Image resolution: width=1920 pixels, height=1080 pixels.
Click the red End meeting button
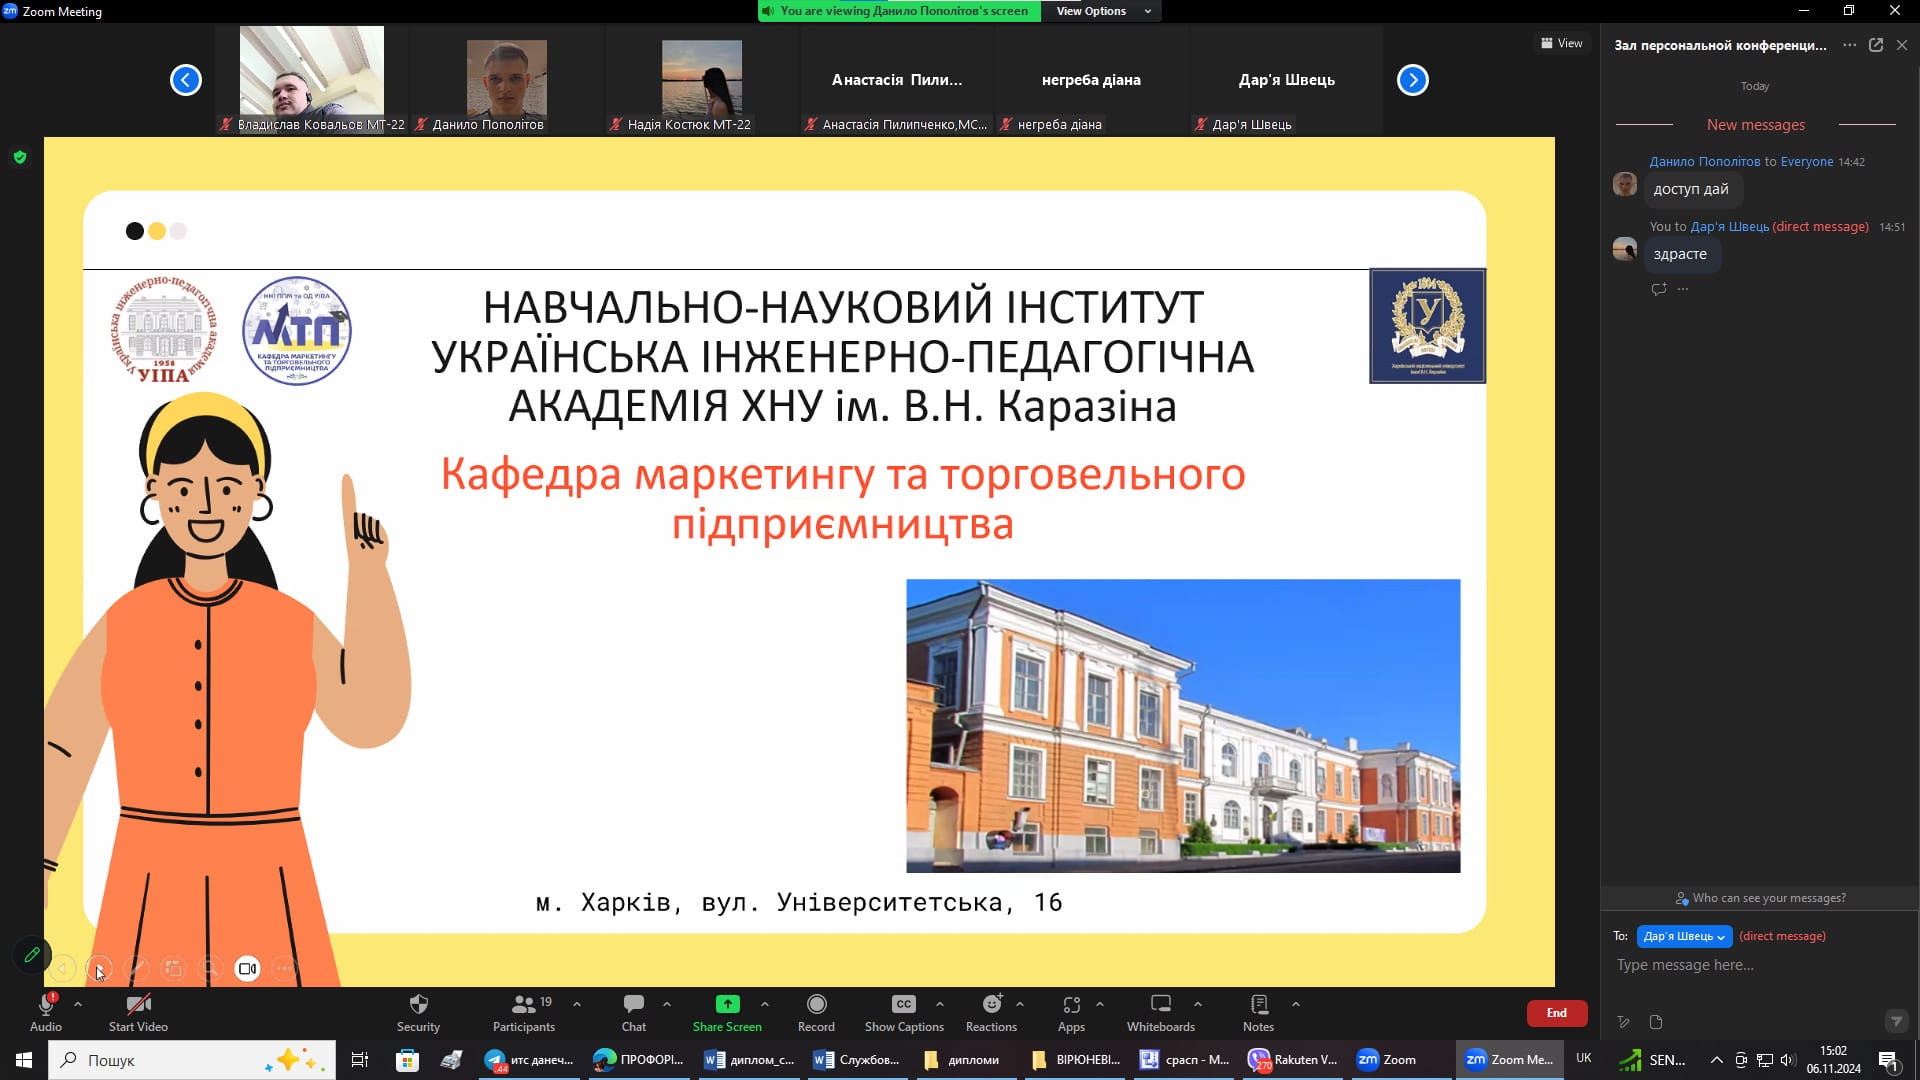pyautogui.click(x=1556, y=1013)
